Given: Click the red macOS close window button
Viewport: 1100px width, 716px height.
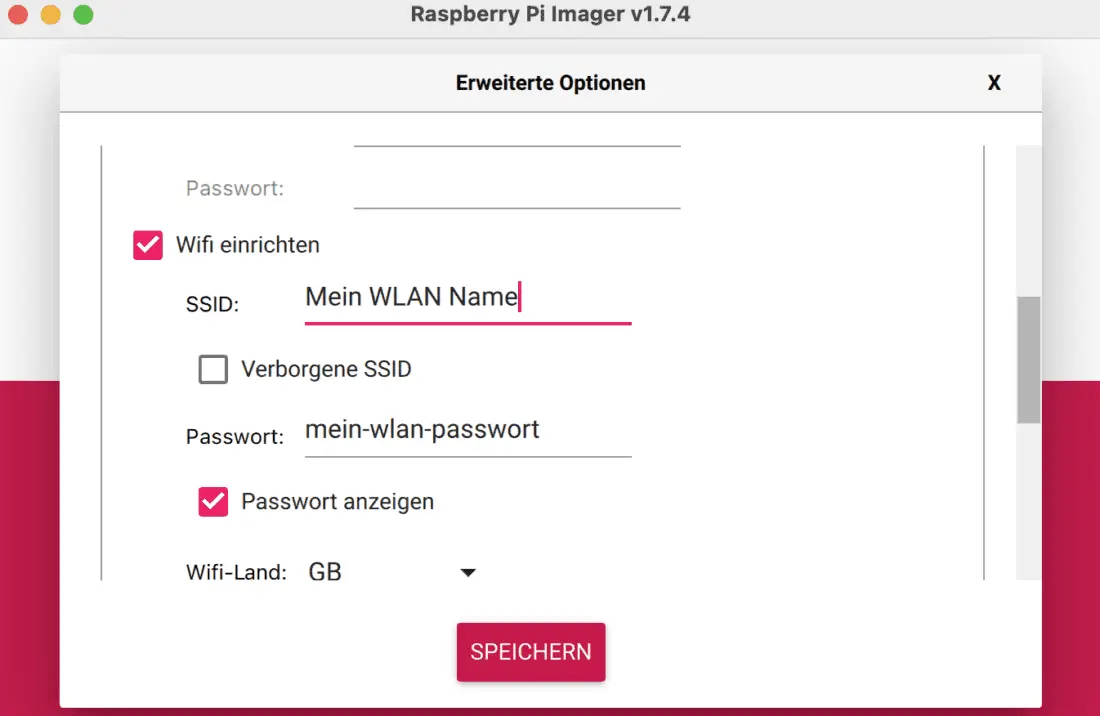Looking at the screenshot, I should click(x=17, y=15).
